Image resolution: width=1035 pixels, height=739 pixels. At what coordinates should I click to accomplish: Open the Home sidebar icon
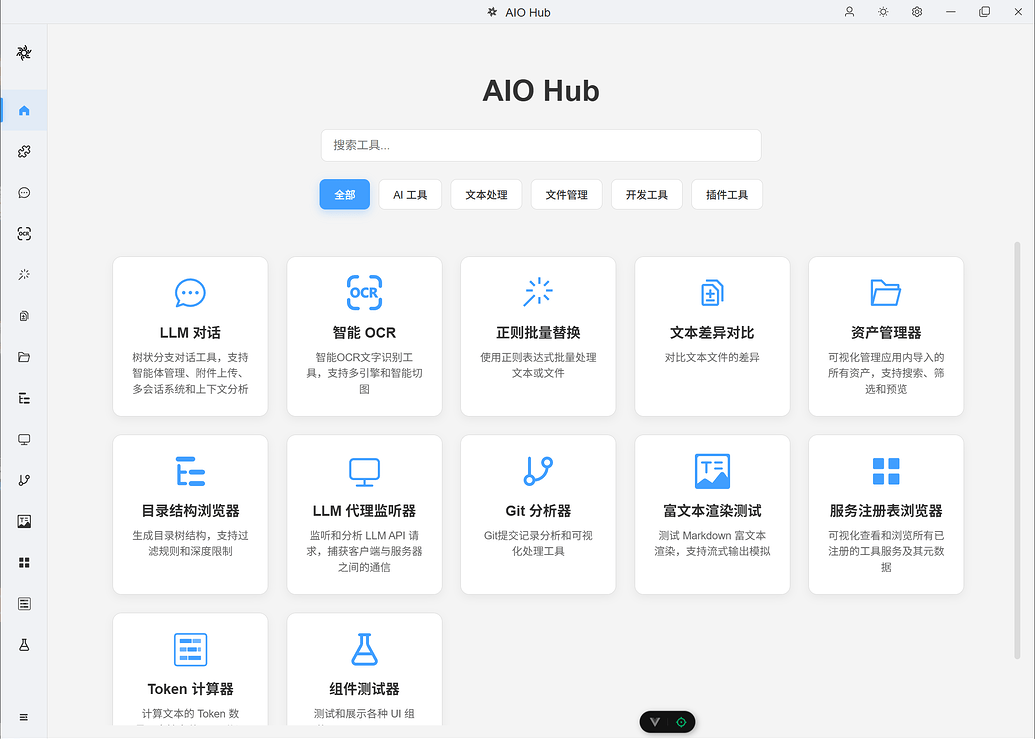[24, 110]
